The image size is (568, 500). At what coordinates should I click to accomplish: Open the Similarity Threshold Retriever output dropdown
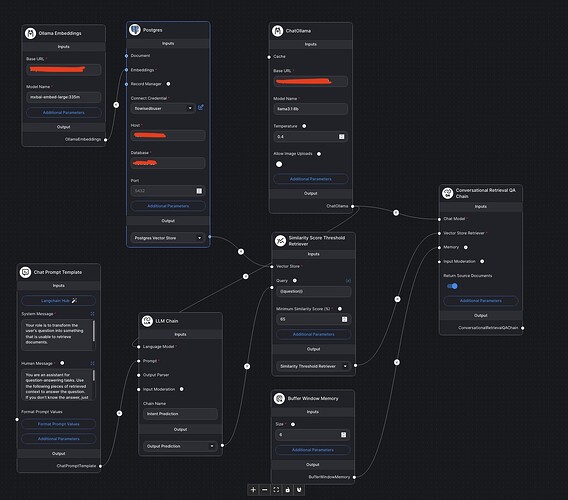coord(313,366)
